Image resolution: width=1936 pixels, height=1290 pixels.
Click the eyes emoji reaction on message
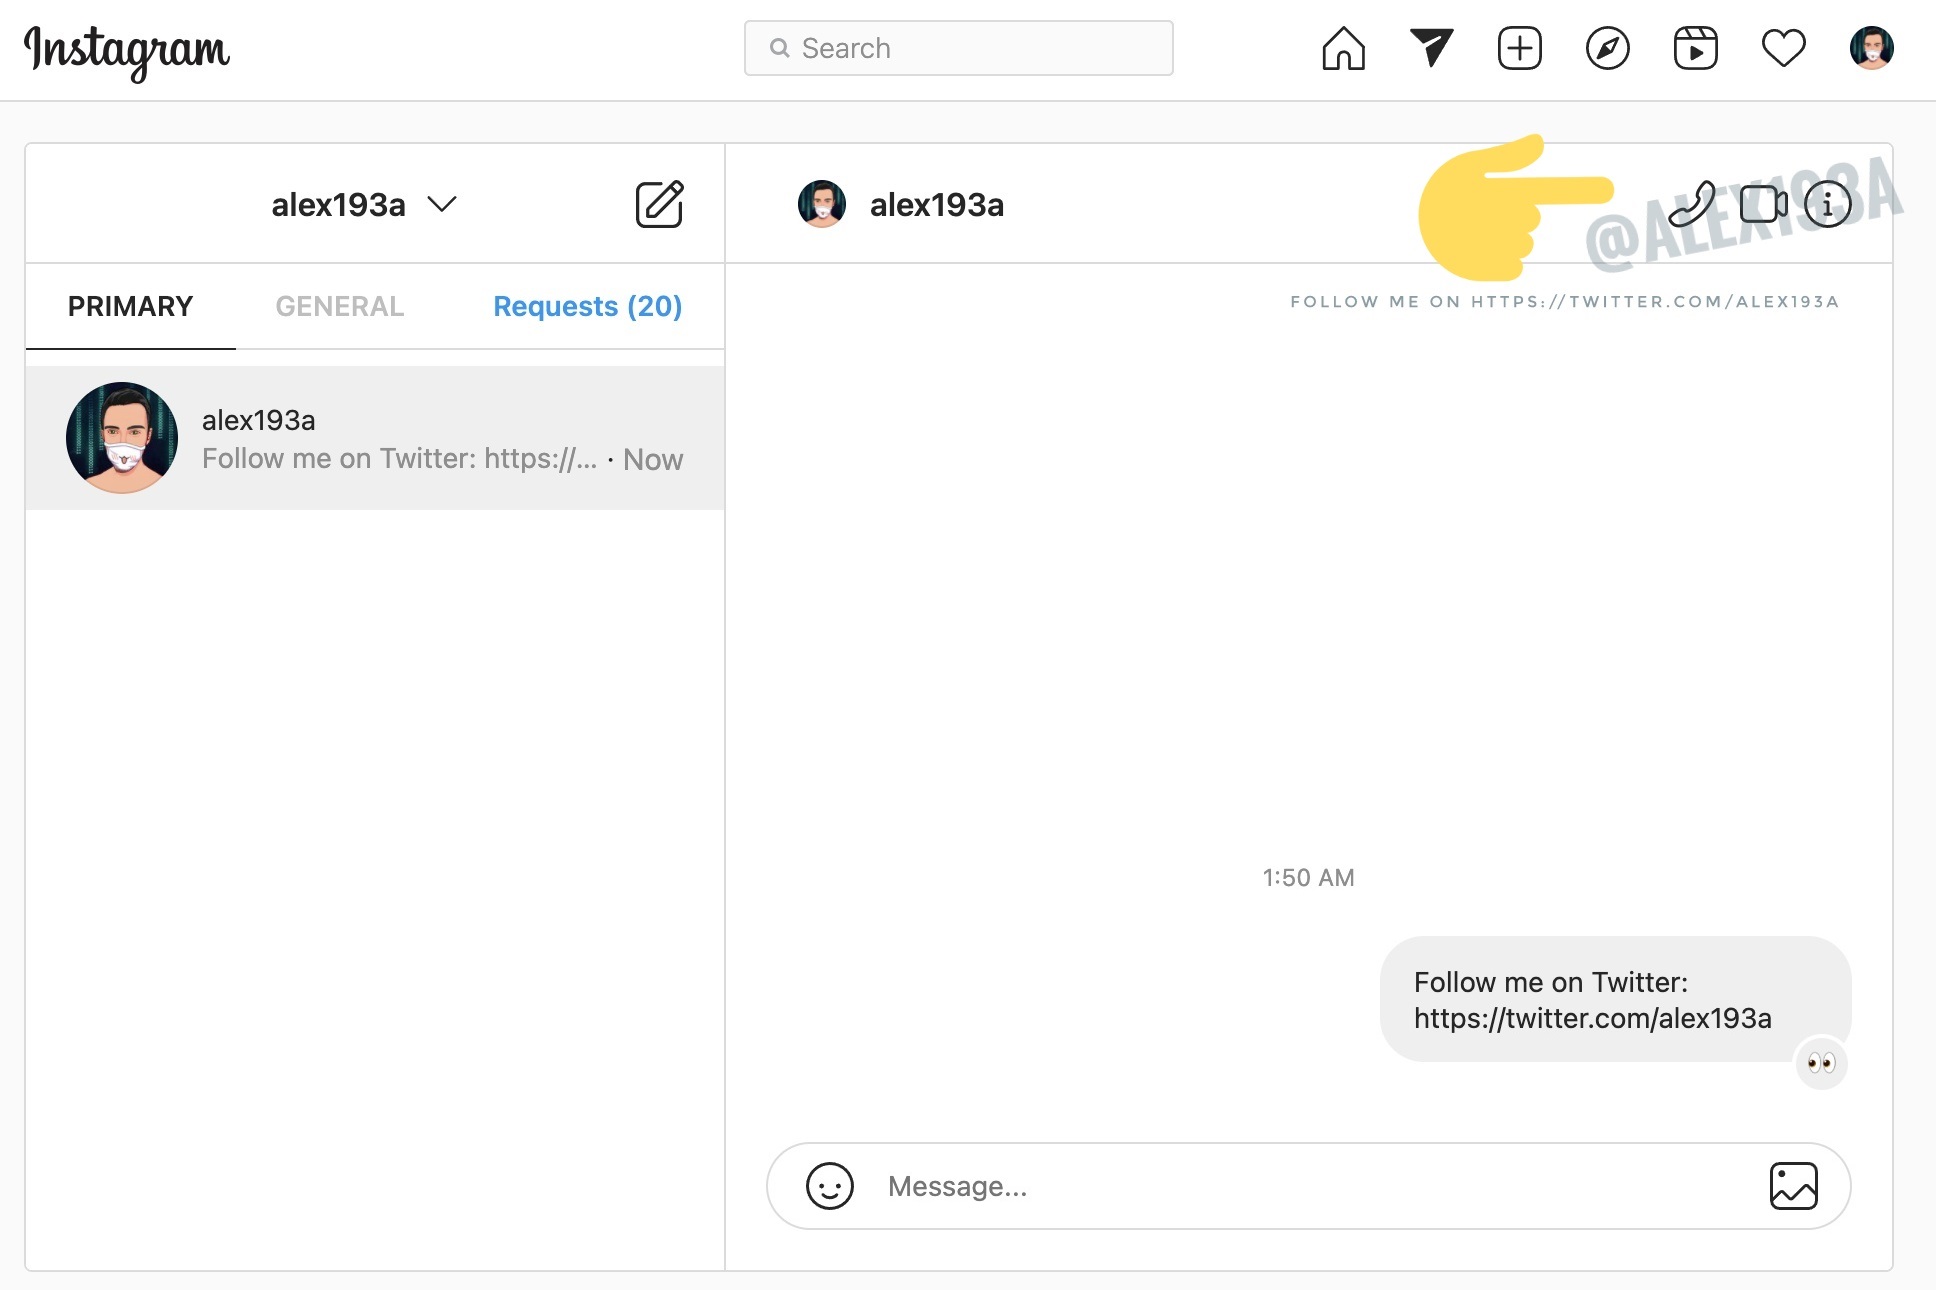point(1821,1063)
